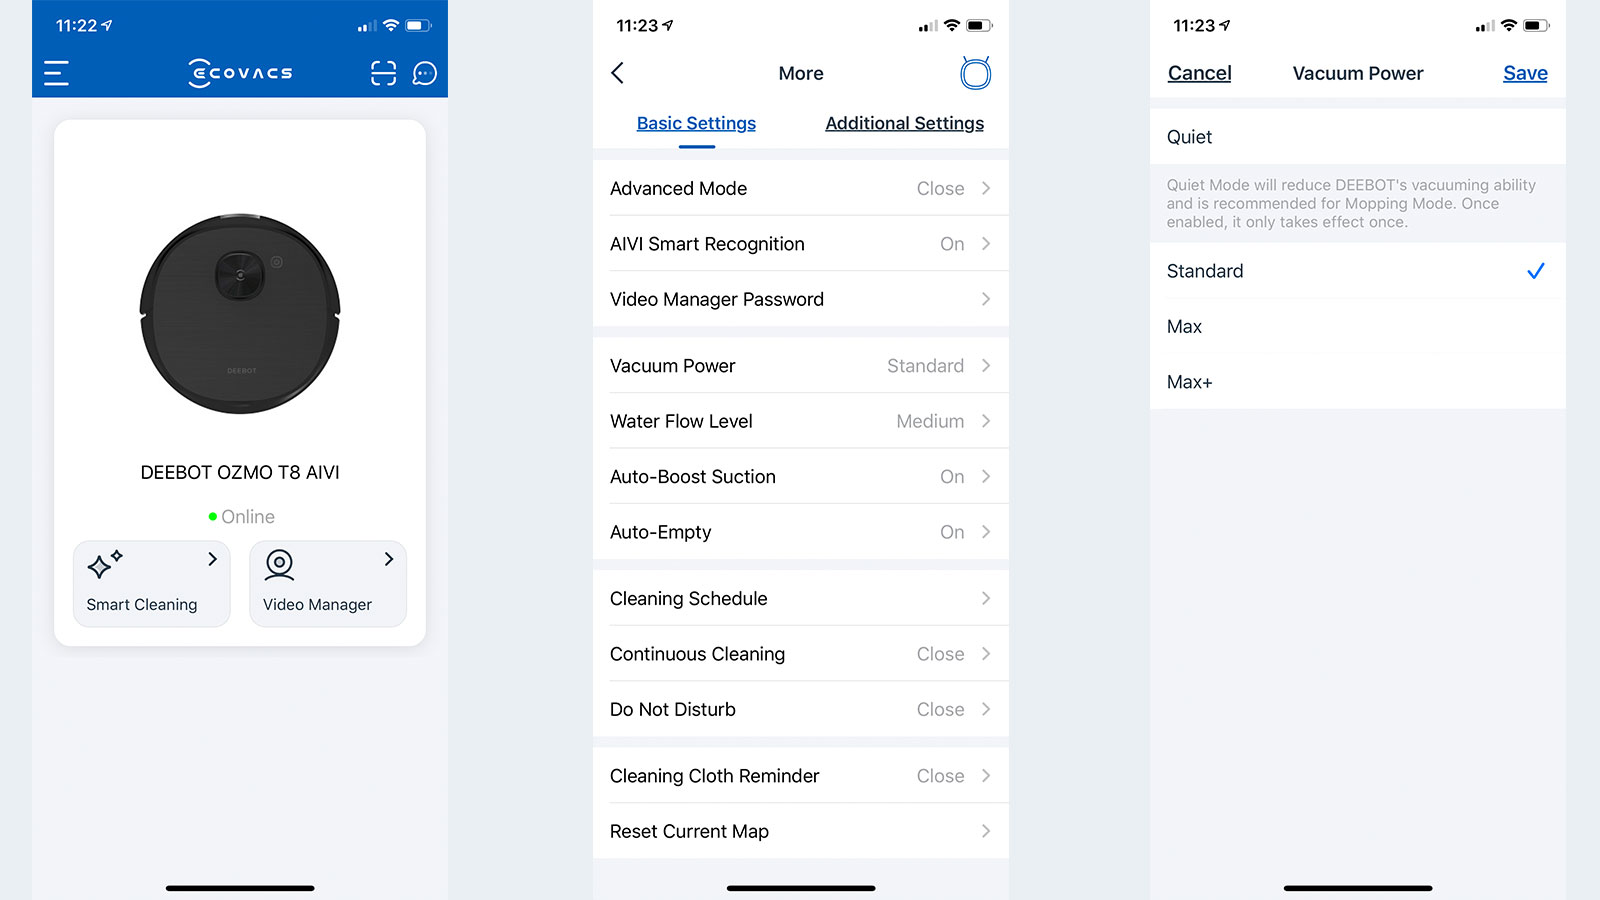
Task: Tap the robot icon on More screen
Action: coord(975,73)
